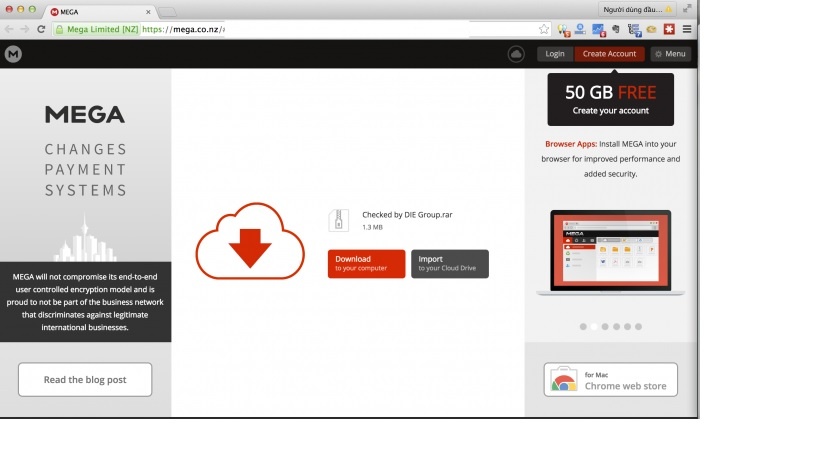This screenshot has height=460, width=819.
Task: Click the 50 GB FREE create account banner
Action: pyautogui.click(x=611, y=99)
